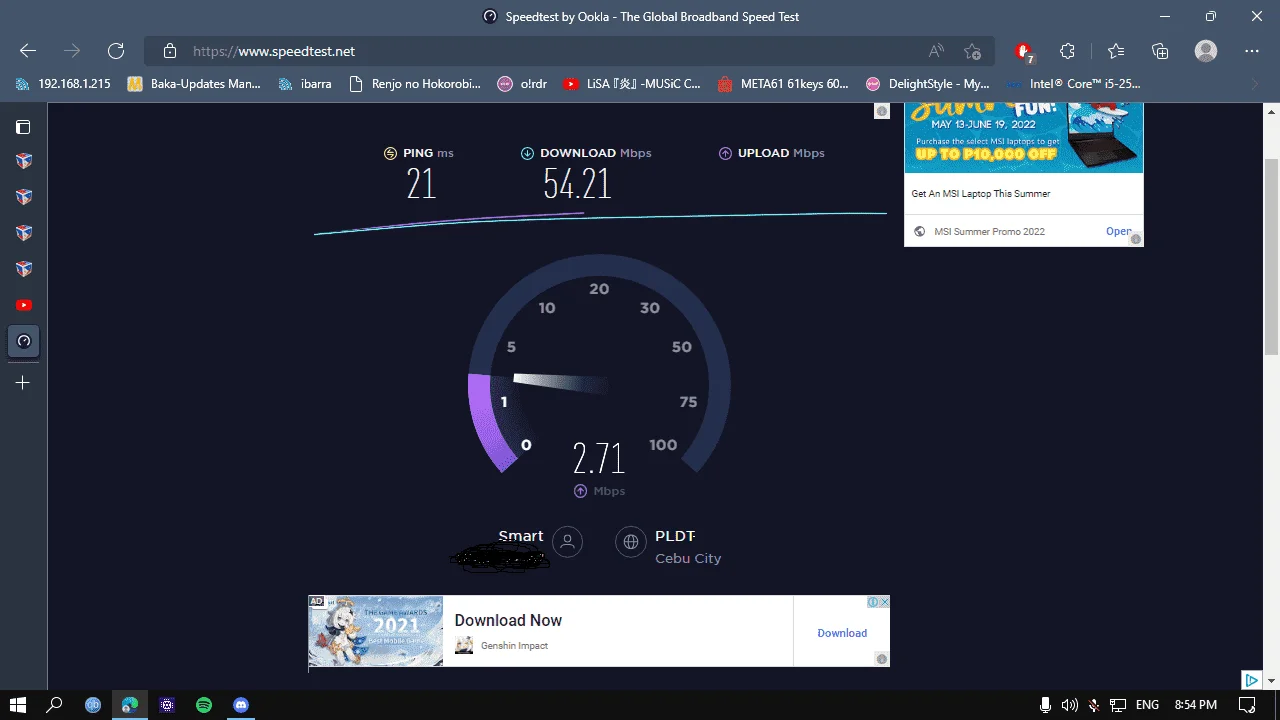1280x720 pixels.
Task: Go back to the previous page
Action: click(x=28, y=51)
